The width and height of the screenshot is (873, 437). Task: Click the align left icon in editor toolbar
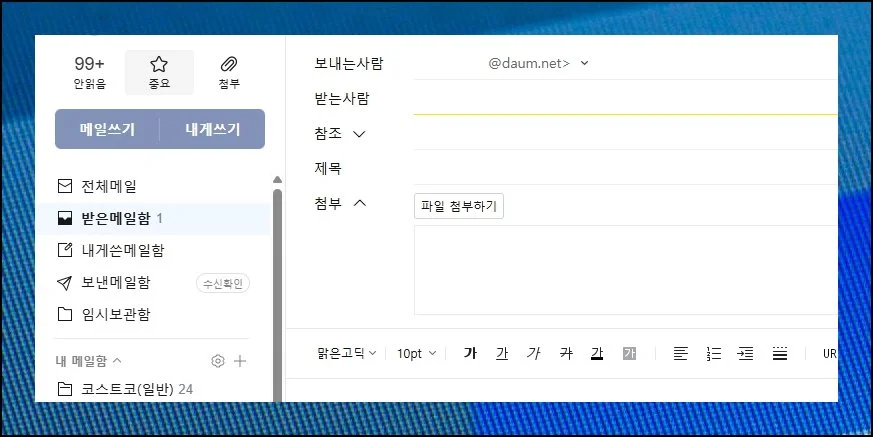click(680, 353)
